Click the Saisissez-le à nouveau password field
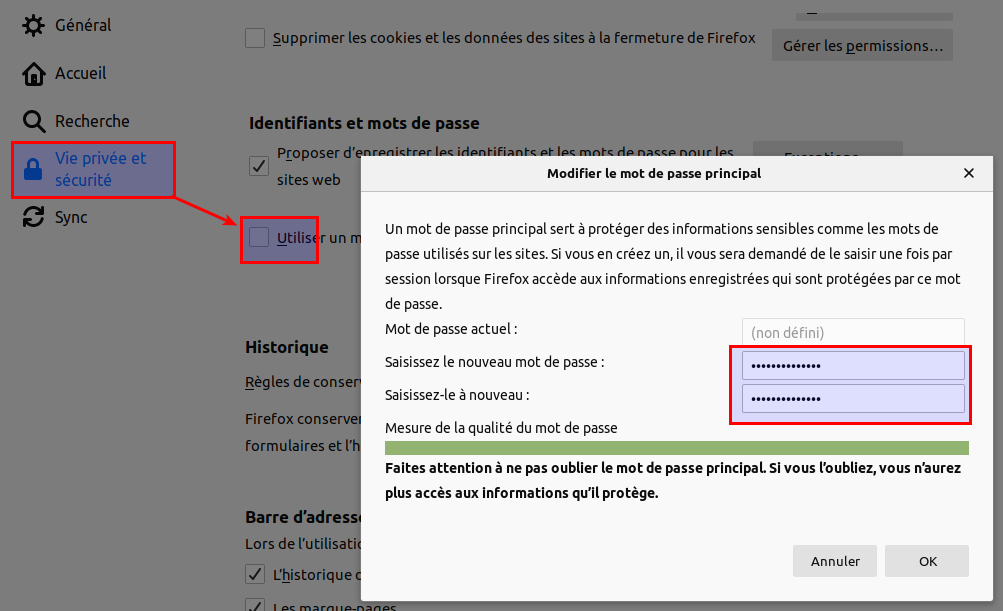Image resolution: width=1003 pixels, height=611 pixels. 852,399
